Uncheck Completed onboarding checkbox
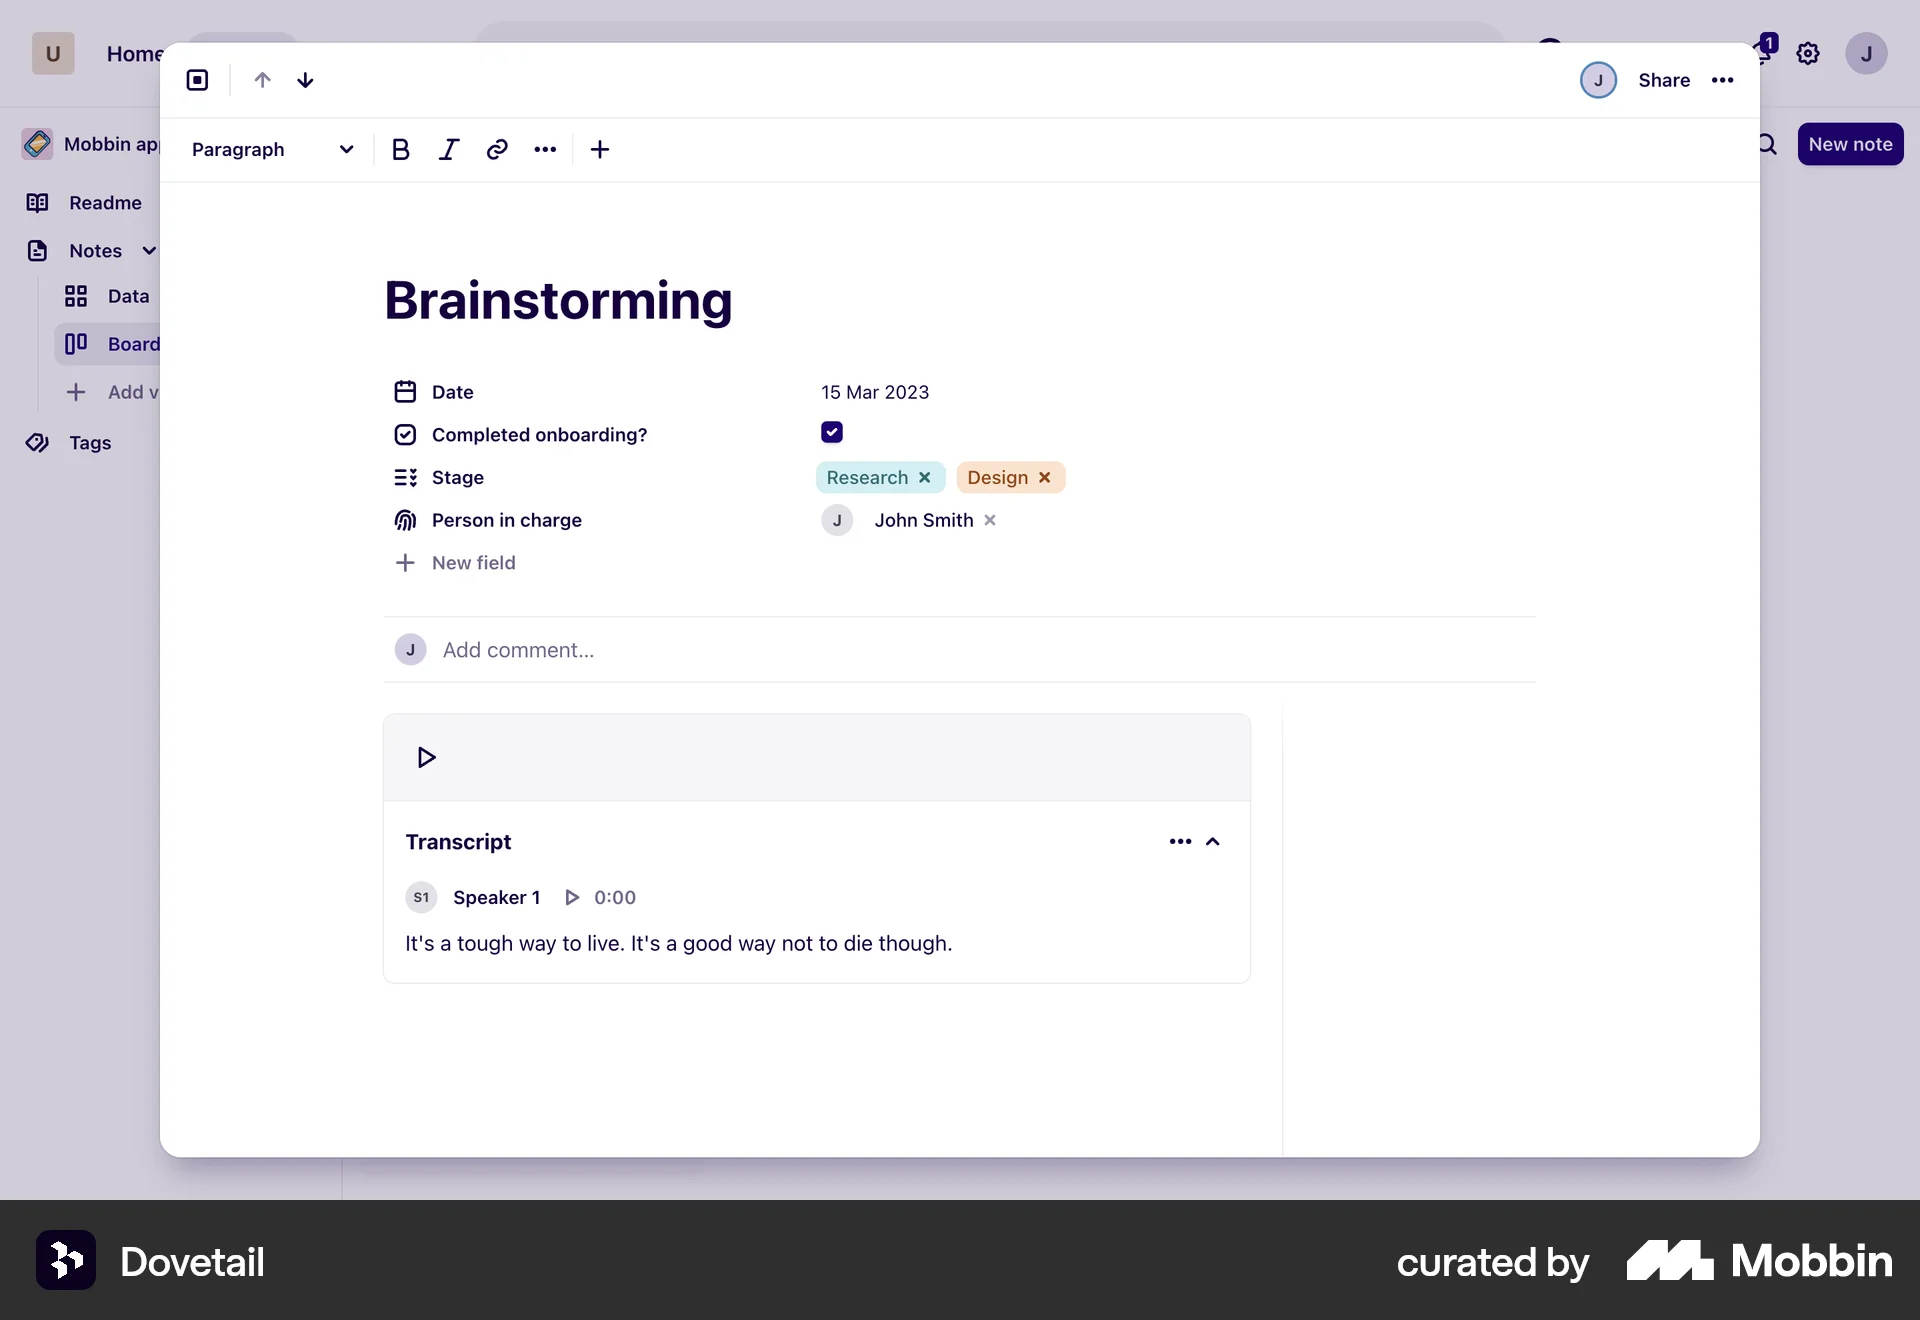 click(x=831, y=433)
